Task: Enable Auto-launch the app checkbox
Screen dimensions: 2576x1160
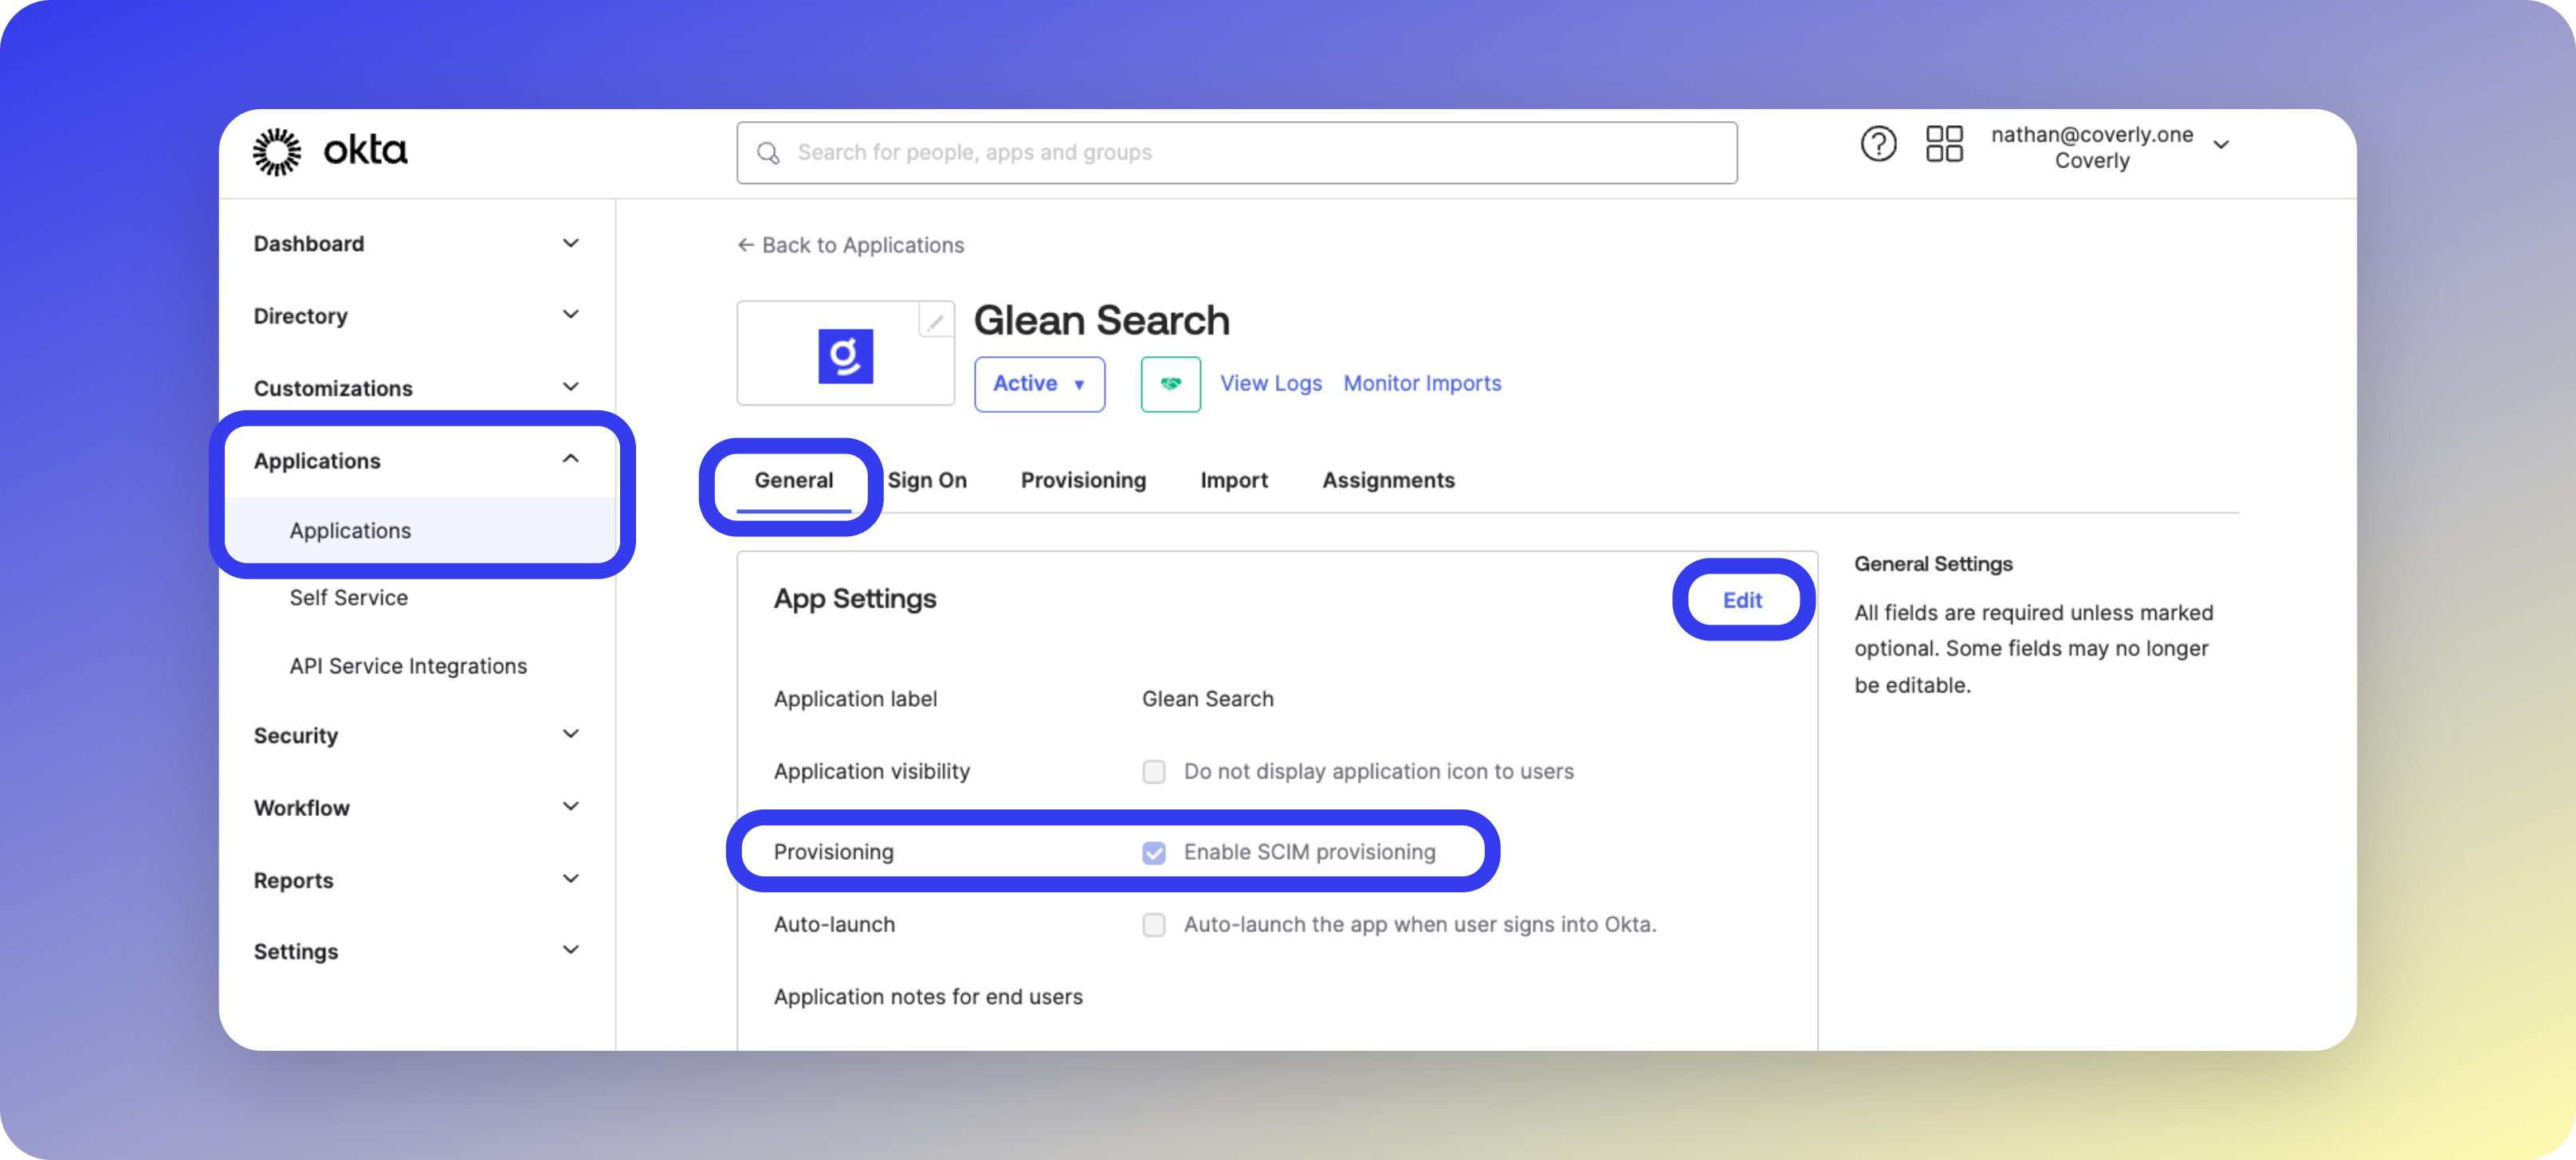Action: tap(1154, 925)
